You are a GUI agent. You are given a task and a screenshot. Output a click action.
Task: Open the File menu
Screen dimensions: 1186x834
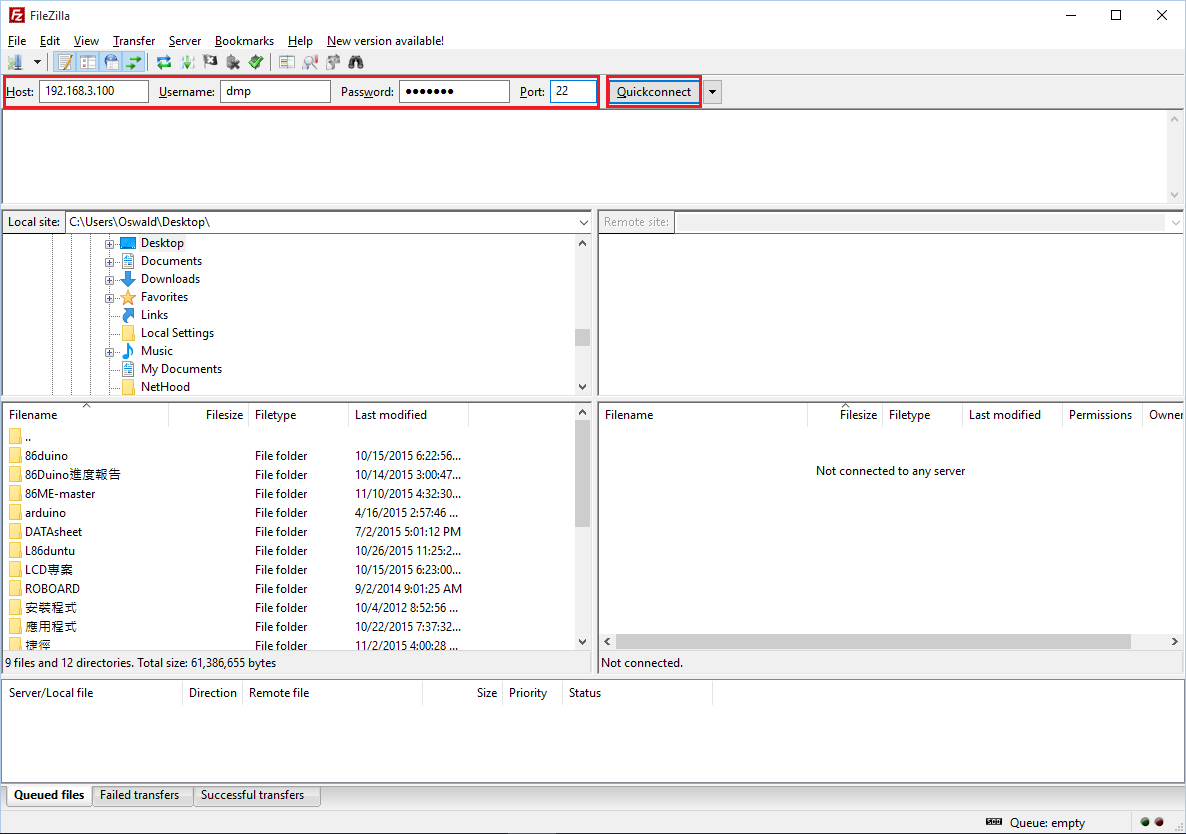click(17, 41)
